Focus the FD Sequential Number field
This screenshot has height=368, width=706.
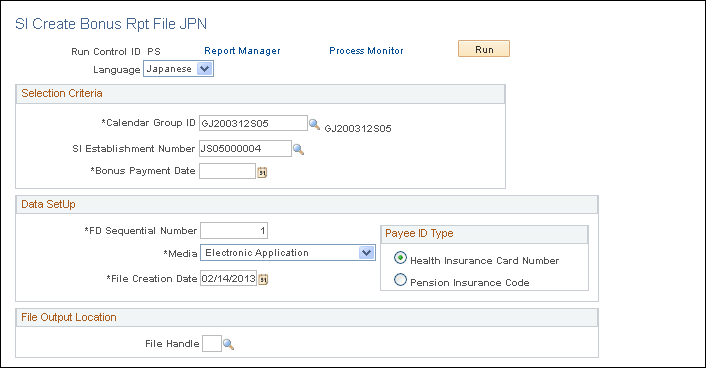[234, 231]
